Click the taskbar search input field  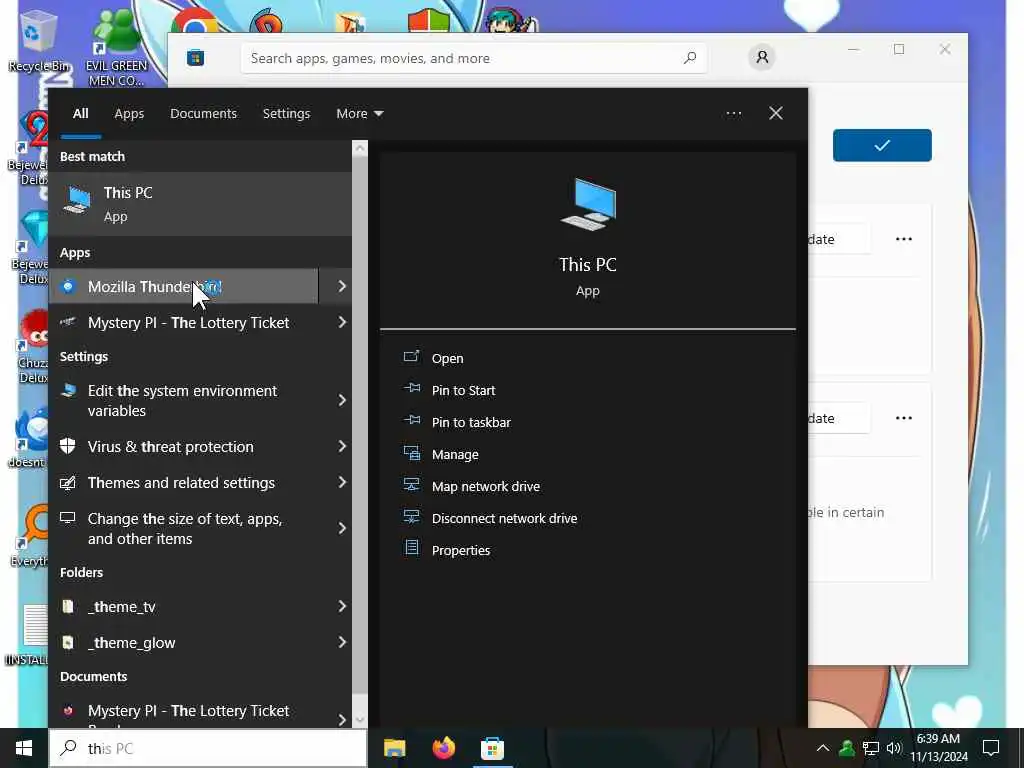pyautogui.click(x=208, y=748)
